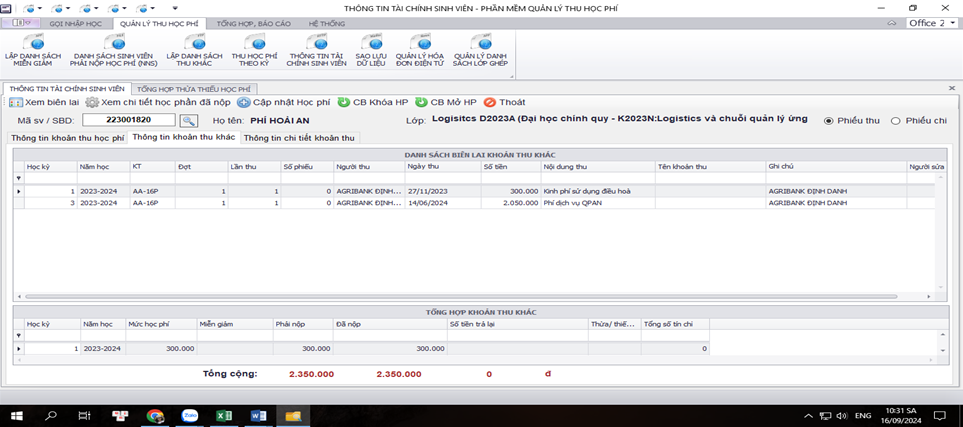Screen dimensions: 963x427
Task: Expand the row for học kỳ 3
Action: tap(18, 203)
